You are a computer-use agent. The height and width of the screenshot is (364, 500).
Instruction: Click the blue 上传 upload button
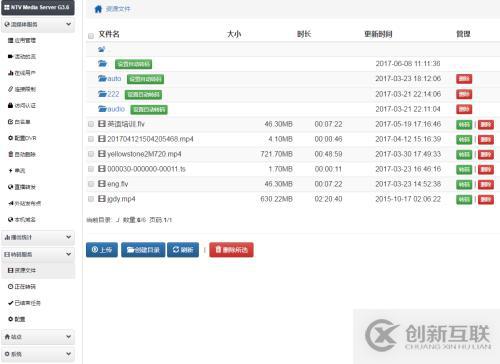tap(102, 250)
